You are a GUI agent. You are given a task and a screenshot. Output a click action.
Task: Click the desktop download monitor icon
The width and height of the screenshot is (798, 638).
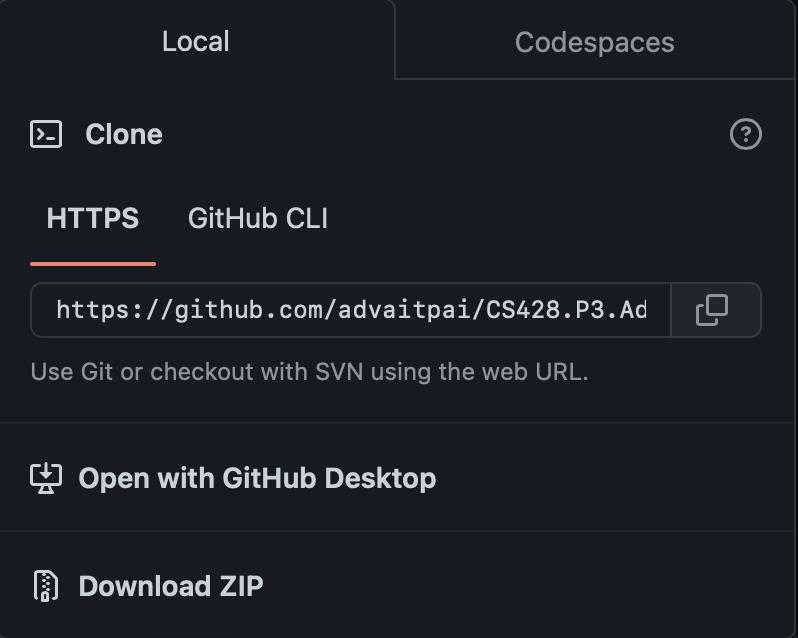(x=46, y=478)
